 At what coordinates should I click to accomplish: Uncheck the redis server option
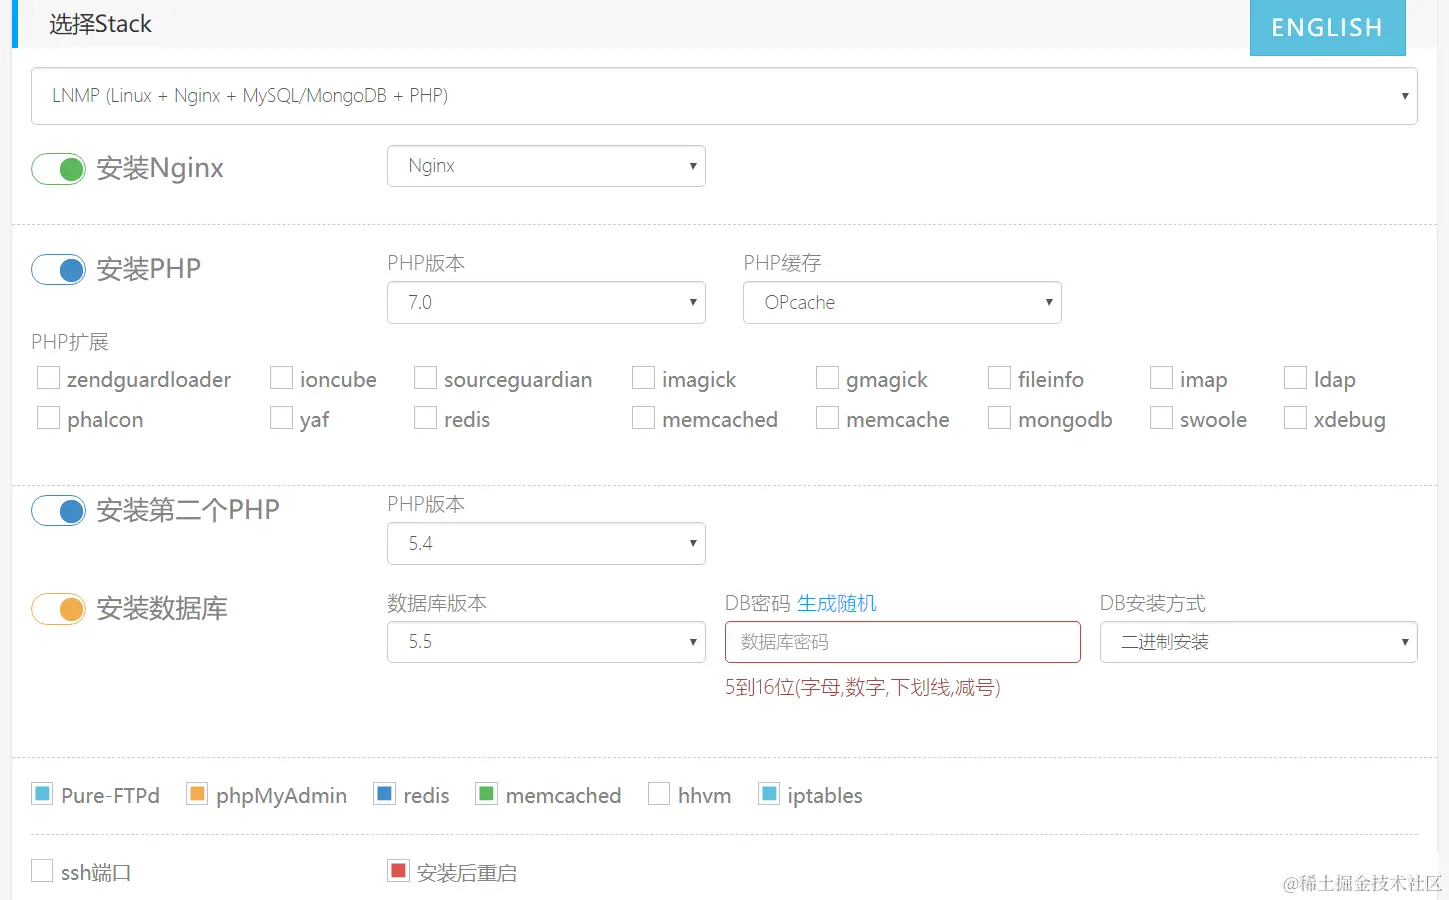(x=384, y=794)
